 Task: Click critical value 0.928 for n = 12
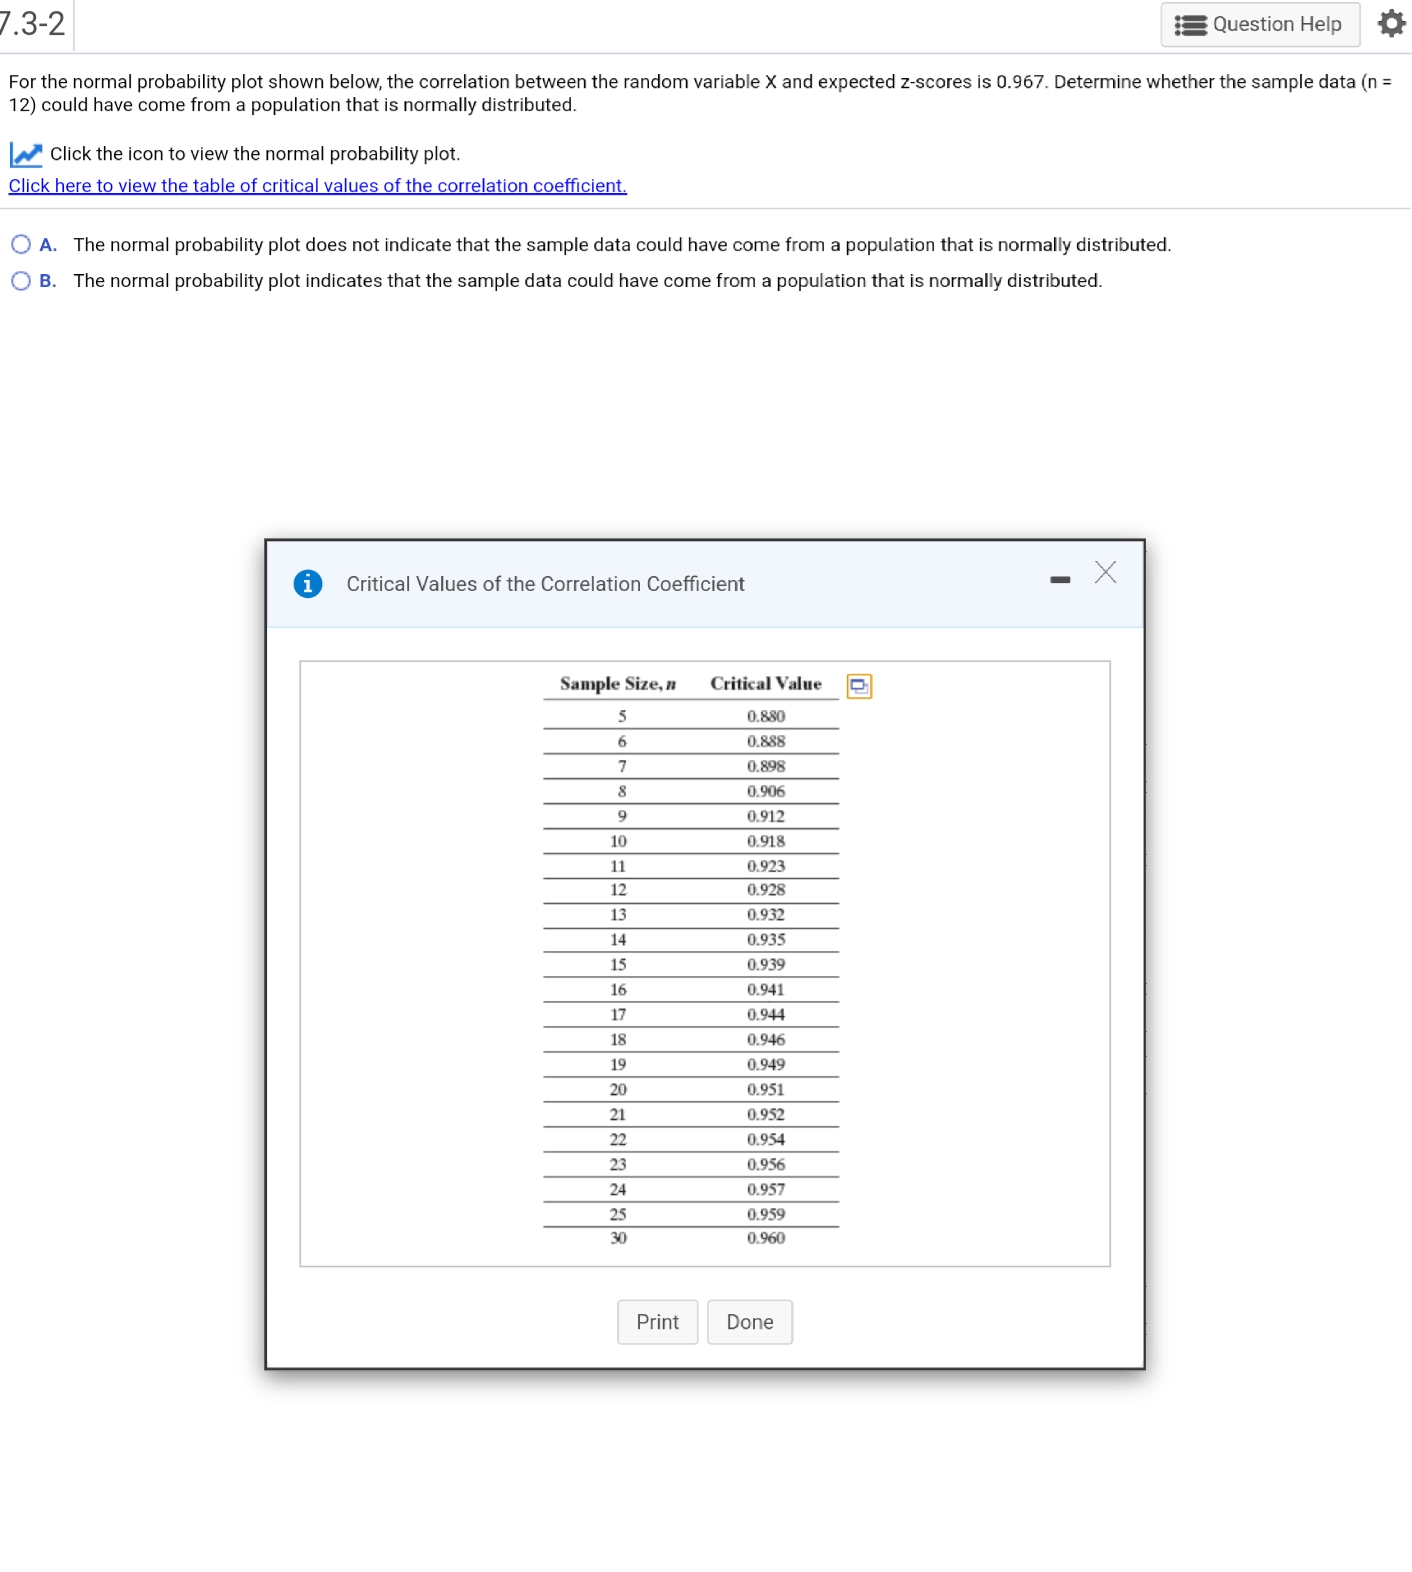(x=766, y=890)
